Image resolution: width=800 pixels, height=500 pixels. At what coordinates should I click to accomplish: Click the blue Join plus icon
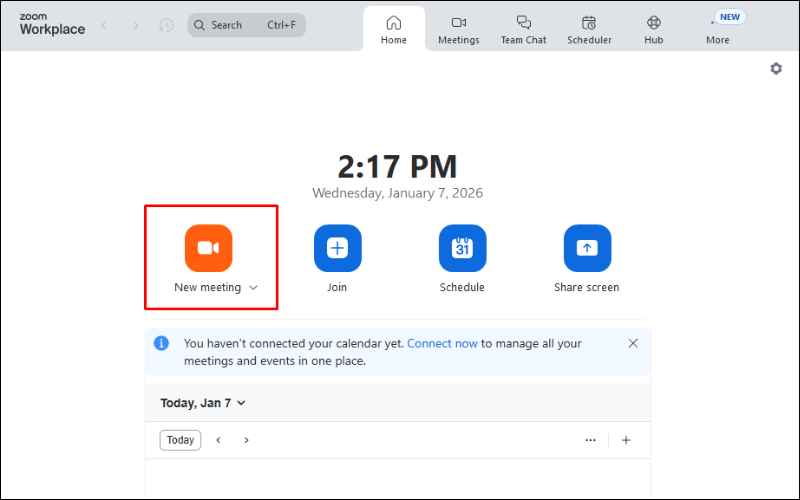pyautogui.click(x=337, y=248)
